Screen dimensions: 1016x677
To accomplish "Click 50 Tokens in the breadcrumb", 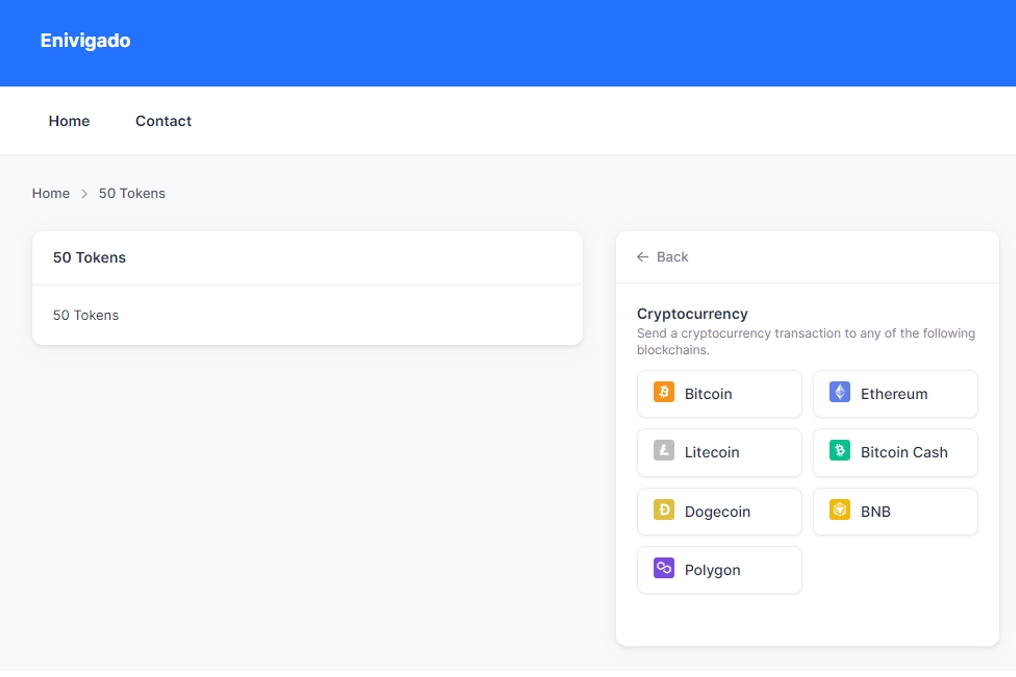I will pyautogui.click(x=132, y=193).
